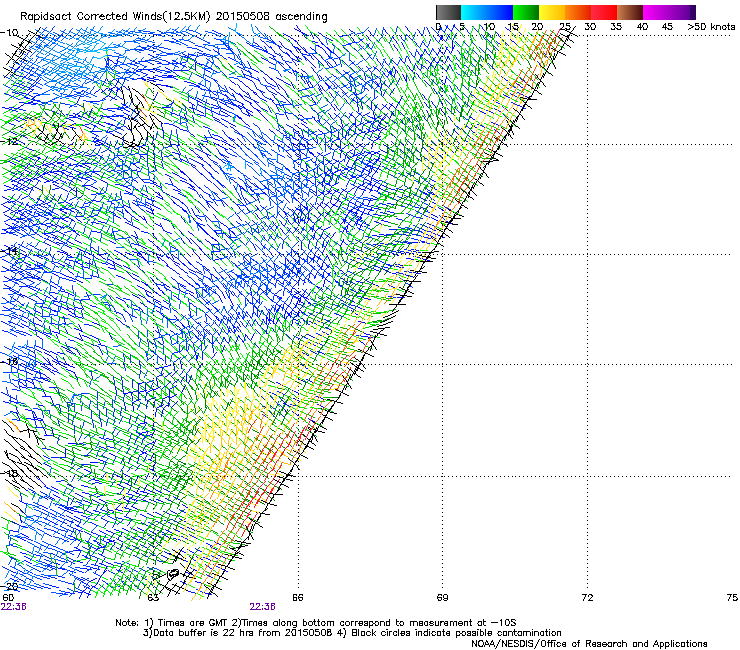
Task: Click the longitude label '60'
Action: point(8,598)
